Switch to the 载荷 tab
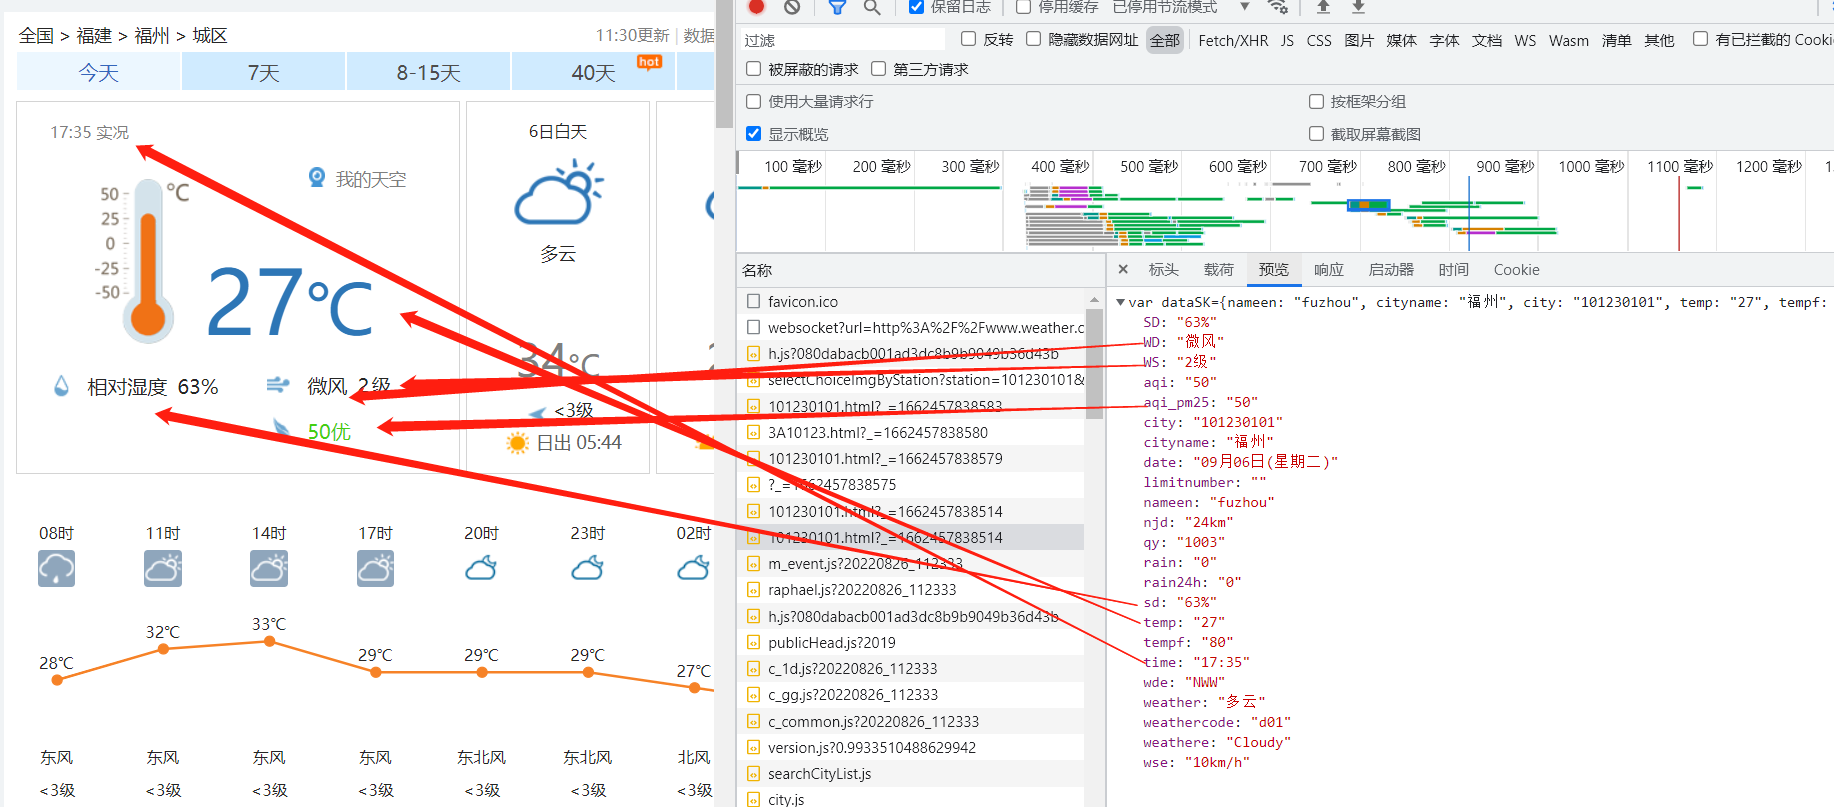1834x807 pixels. [1219, 270]
